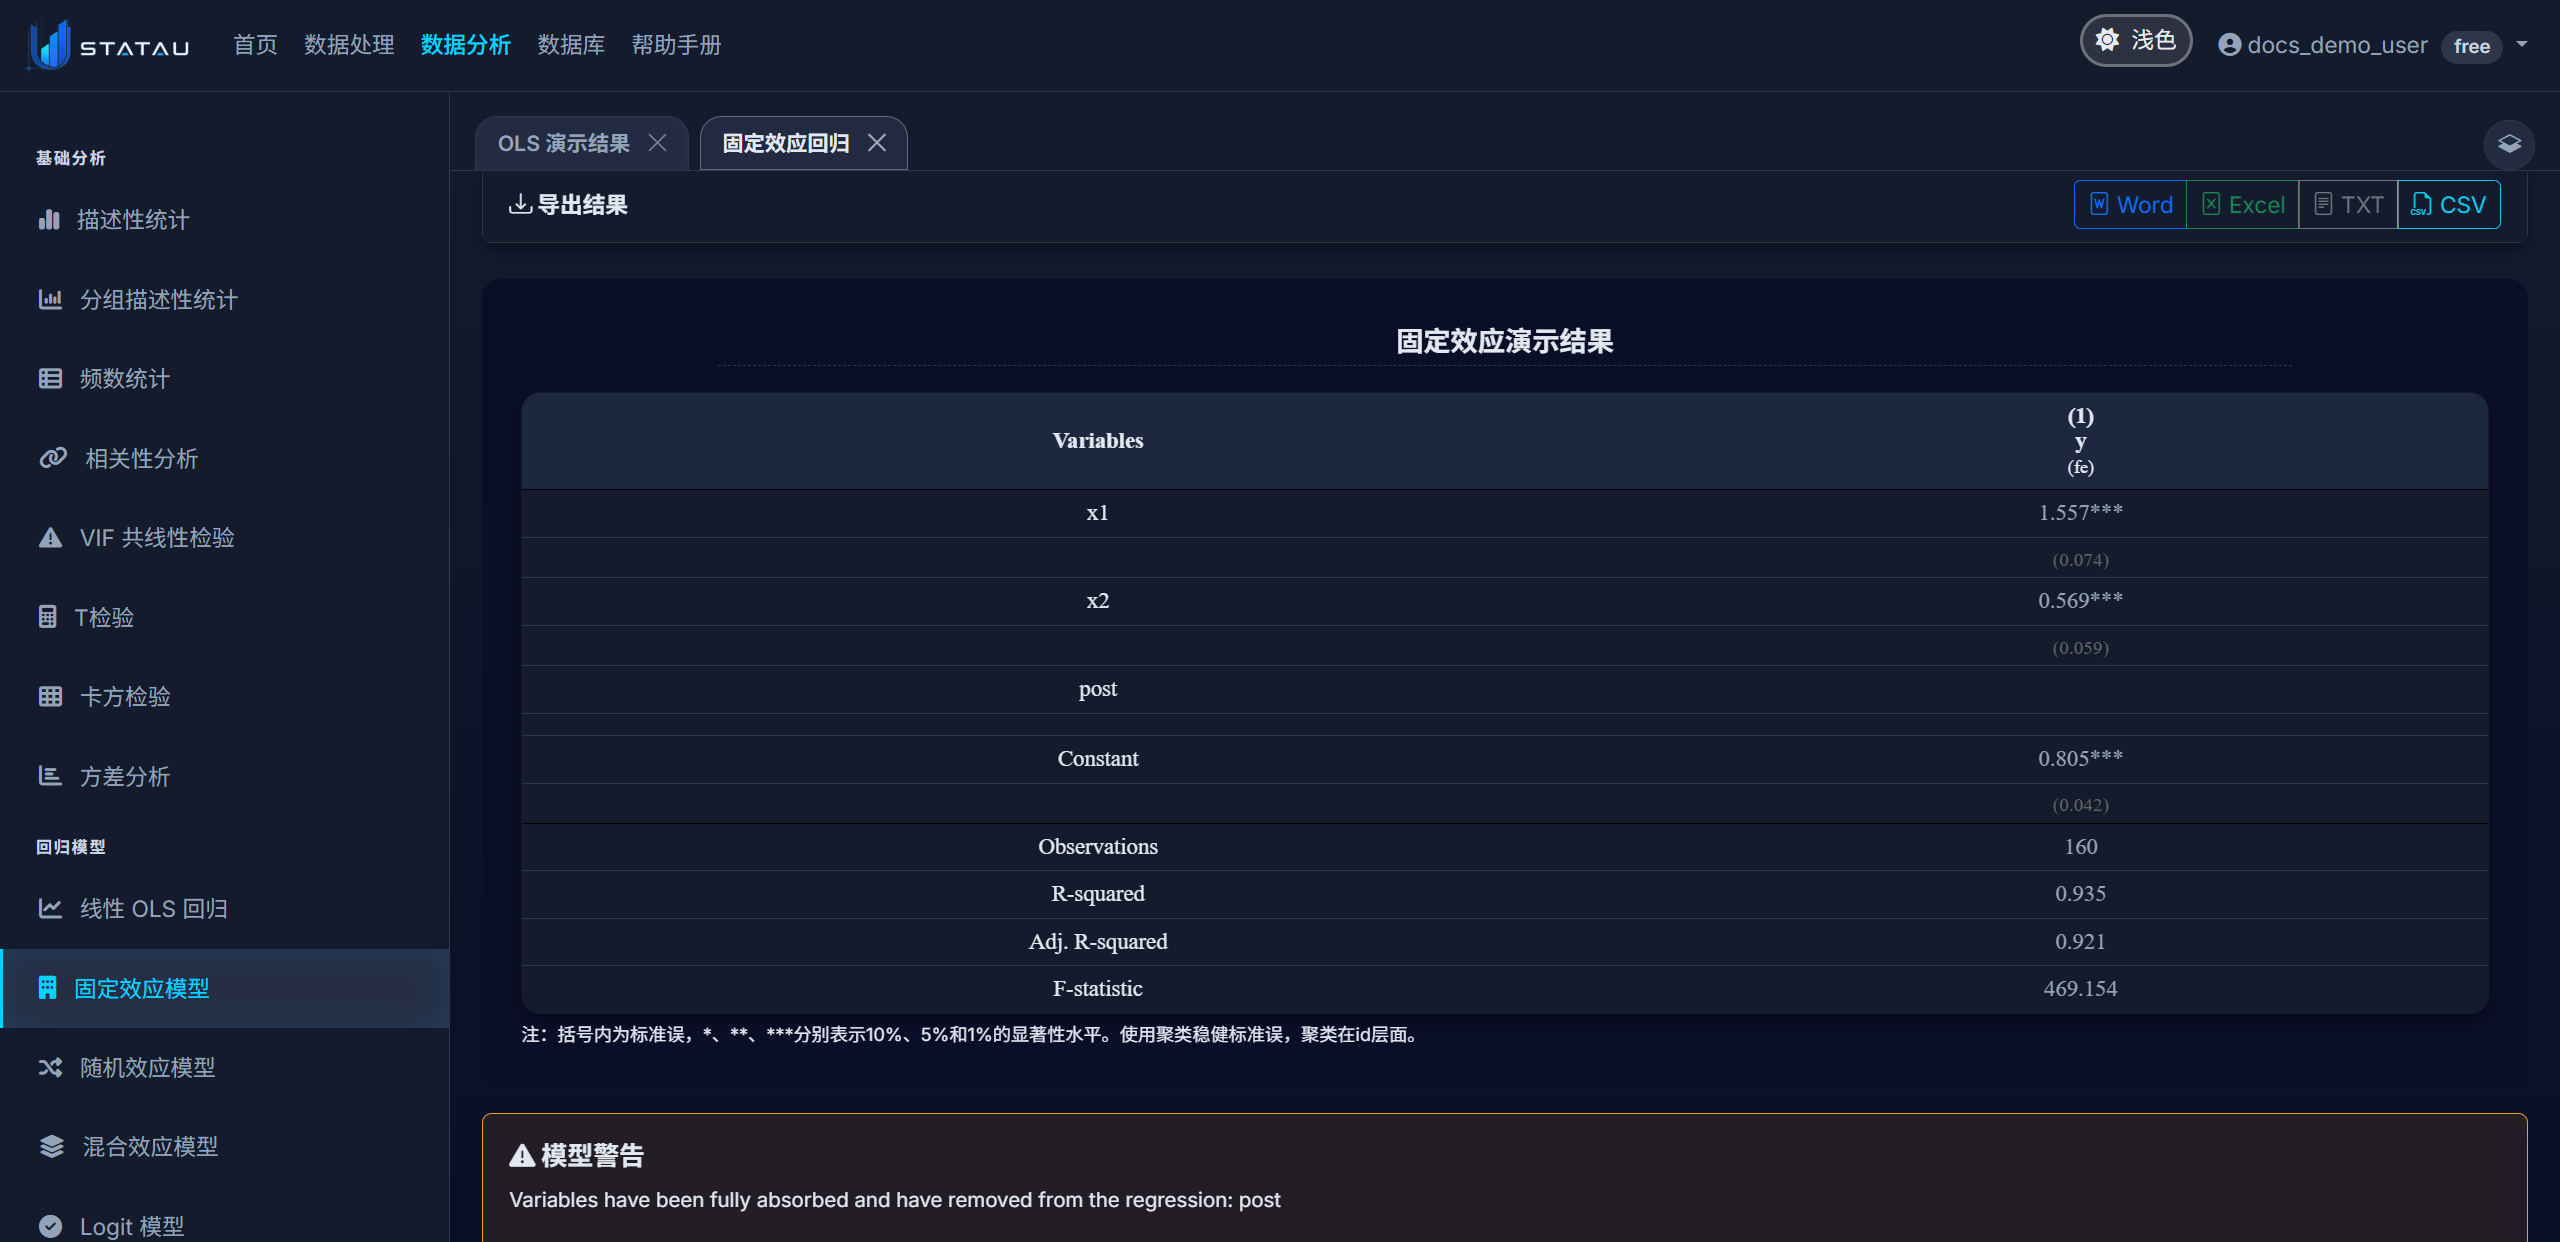Click the download icon beside 导出结果

(520, 204)
